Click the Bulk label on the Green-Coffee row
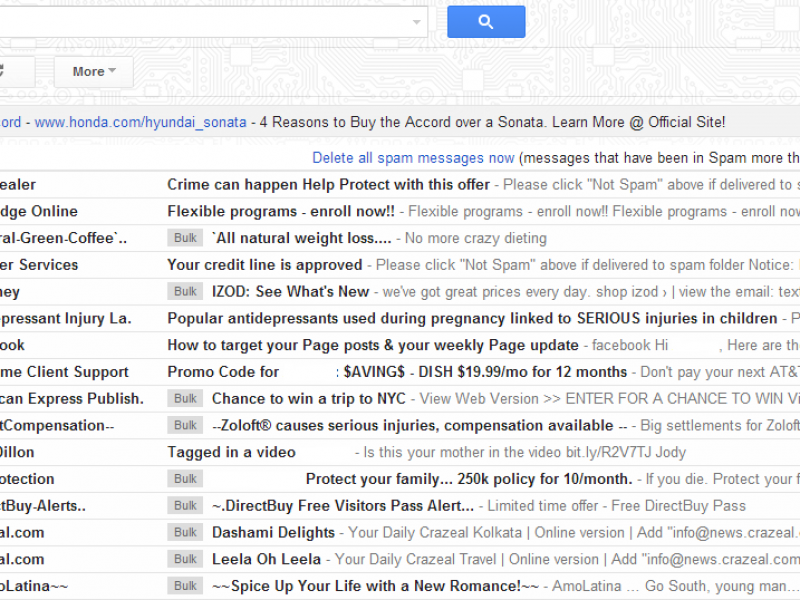The height and width of the screenshot is (600, 800). point(185,238)
